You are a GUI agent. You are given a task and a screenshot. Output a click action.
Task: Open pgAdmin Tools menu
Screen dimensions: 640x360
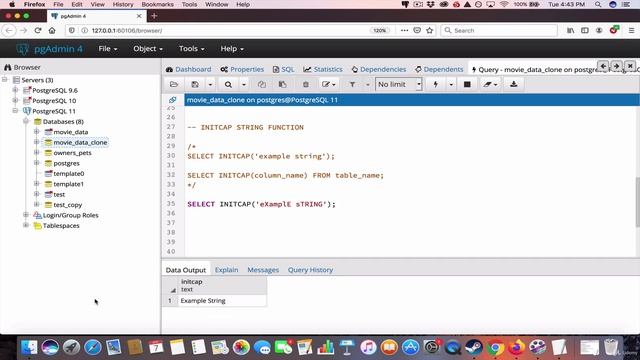[191, 49]
